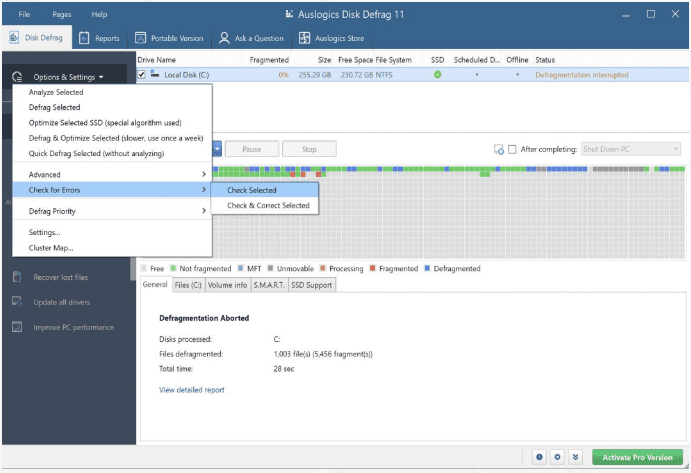Click the Free legend color swatch
Image resolution: width=691 pixels, height=473 pixels.
tap(143, 268)
